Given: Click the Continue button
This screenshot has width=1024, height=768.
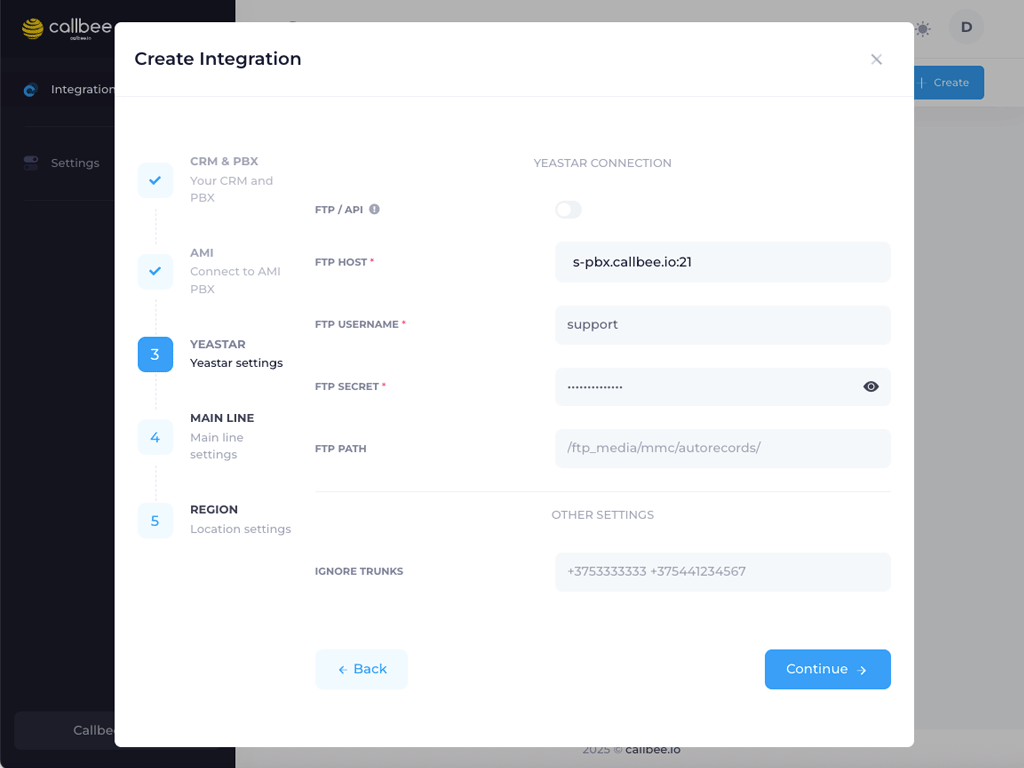Looking at the screenshot, I should pos(827,669).
